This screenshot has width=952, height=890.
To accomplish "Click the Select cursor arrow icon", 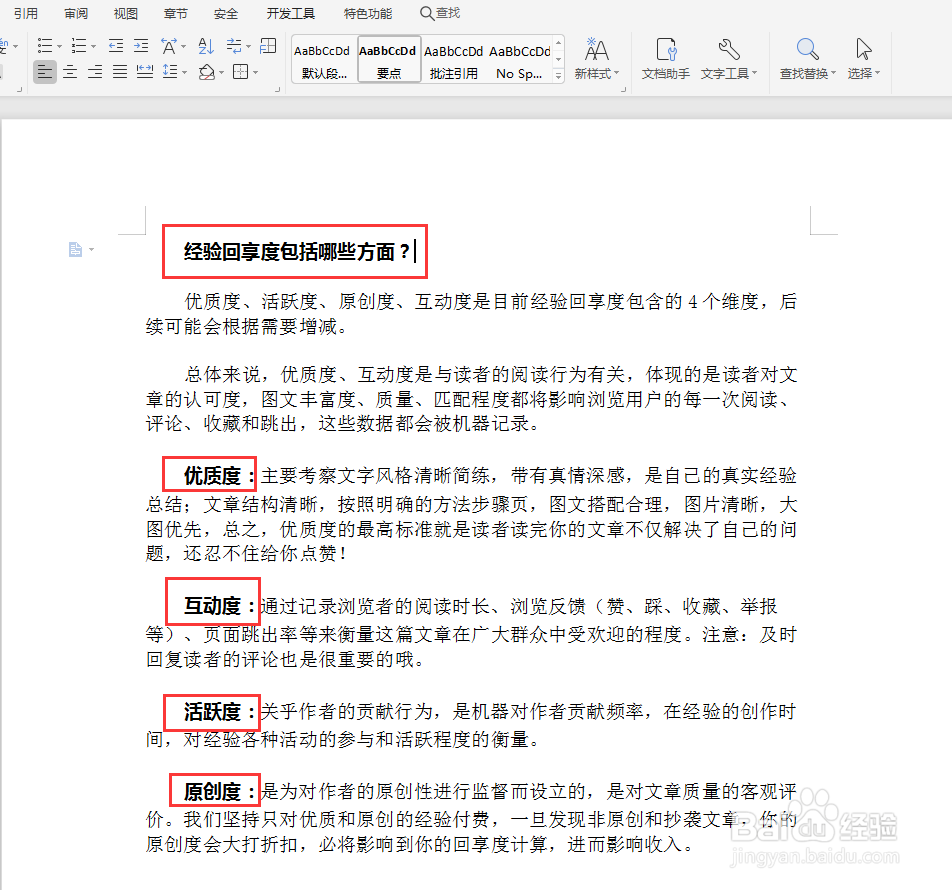I will [x=863, y=49].
